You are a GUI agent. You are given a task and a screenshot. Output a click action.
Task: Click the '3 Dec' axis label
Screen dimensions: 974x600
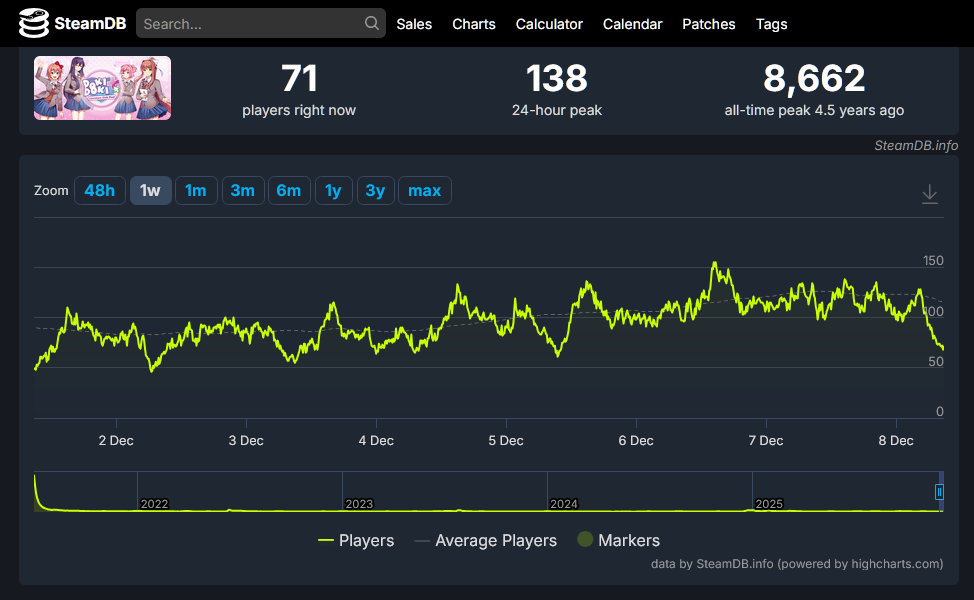246,440
